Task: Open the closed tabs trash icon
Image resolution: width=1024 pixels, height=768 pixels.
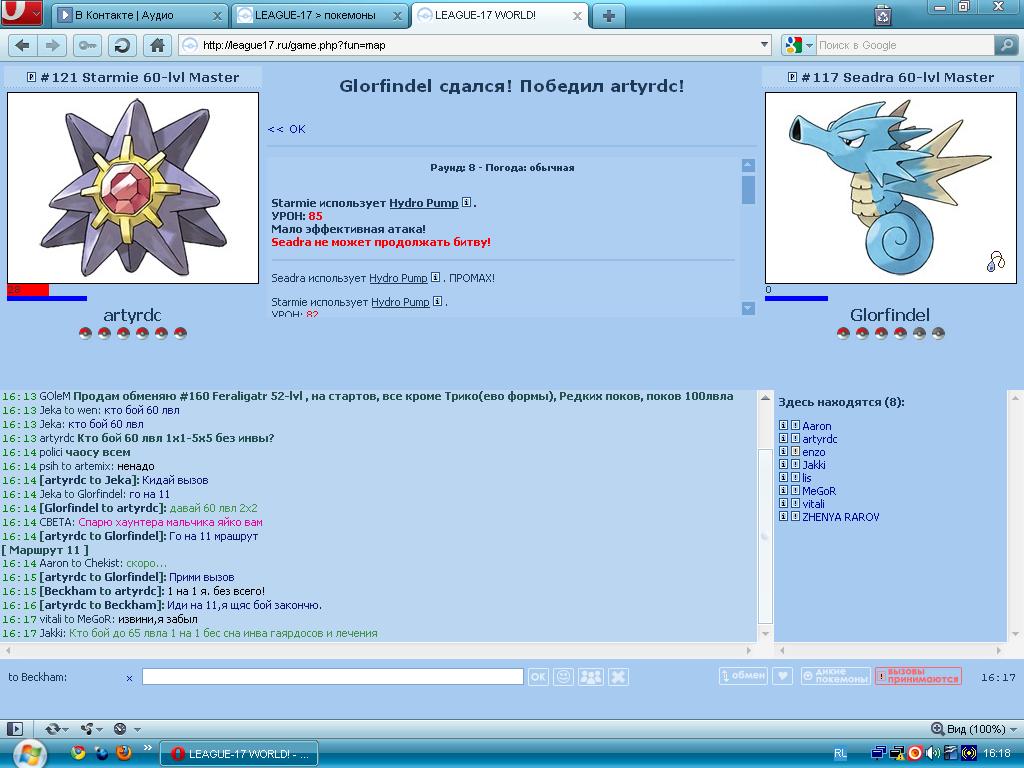Action: [x=883, y=14]
